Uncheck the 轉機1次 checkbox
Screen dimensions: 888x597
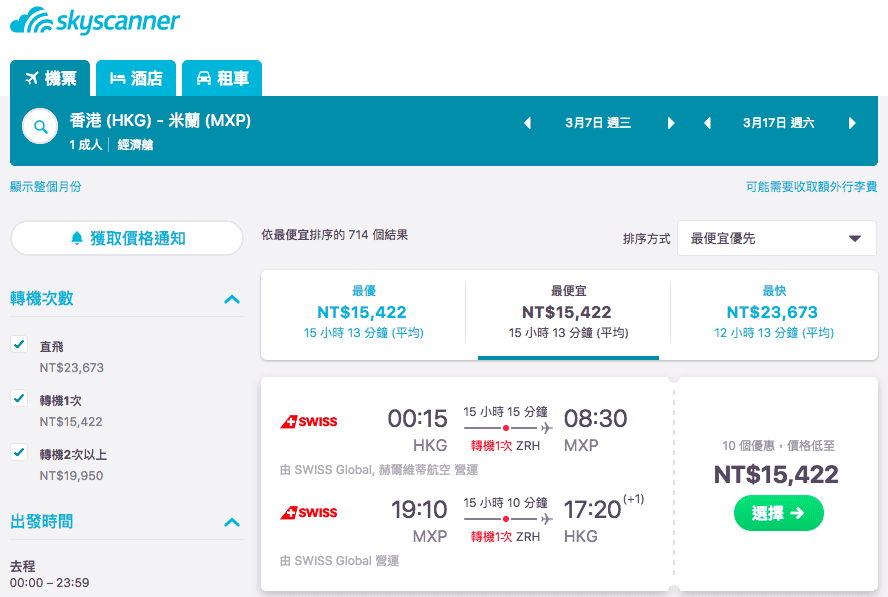(x=19, y=398)
